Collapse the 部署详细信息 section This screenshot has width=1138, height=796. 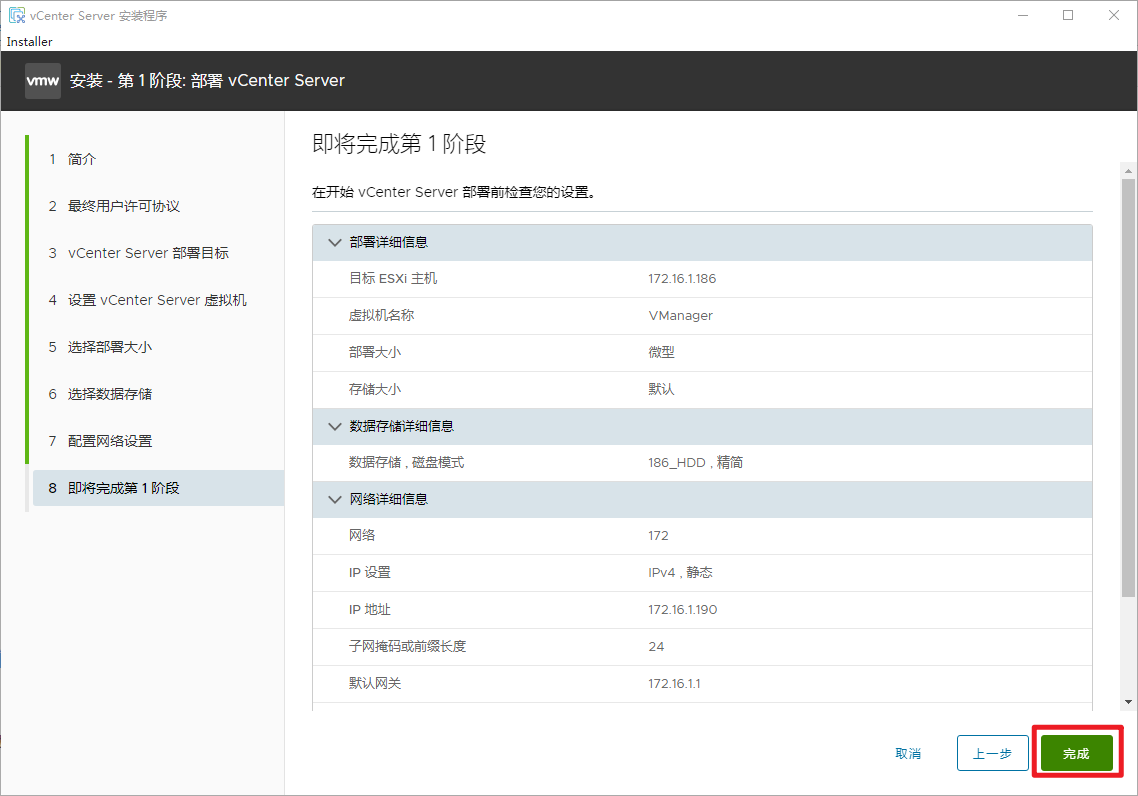click(335, 242)
